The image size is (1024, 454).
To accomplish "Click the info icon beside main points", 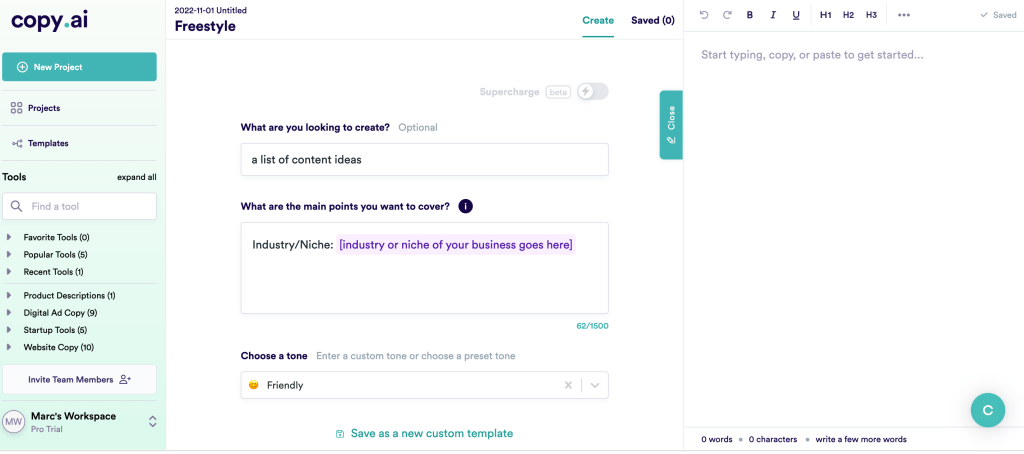I will coord(465,206).
